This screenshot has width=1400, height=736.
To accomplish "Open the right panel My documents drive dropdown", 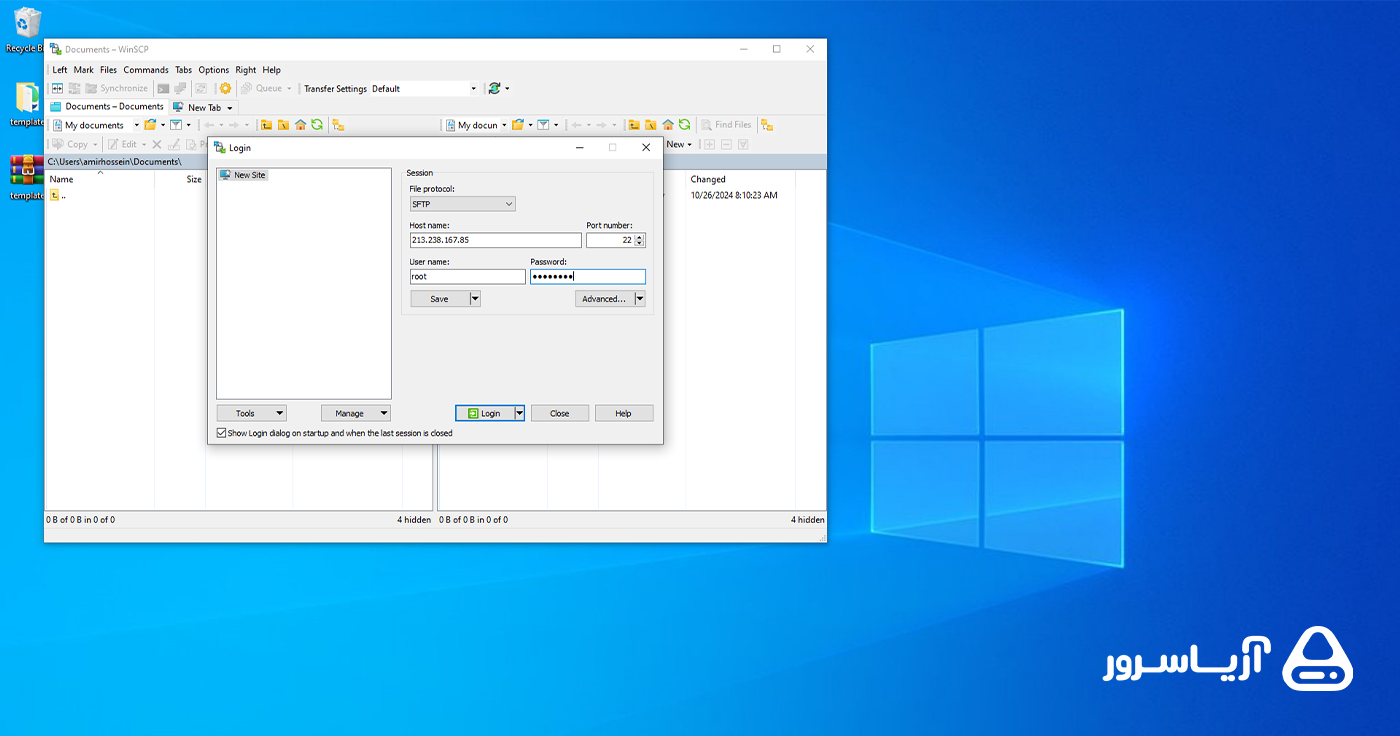I will tap(504, 125).
